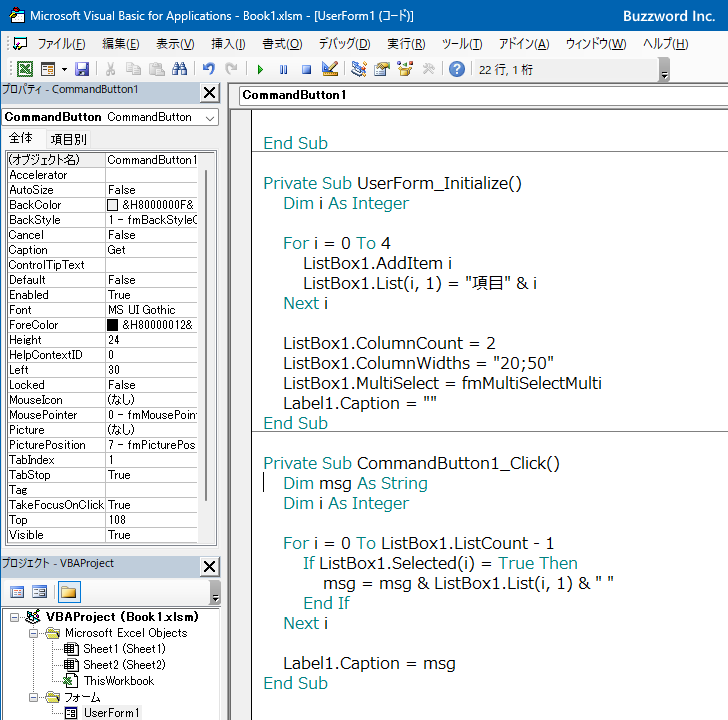
Task: Click the Insert UserForm toolbar icon
Action: coord(48,70)
